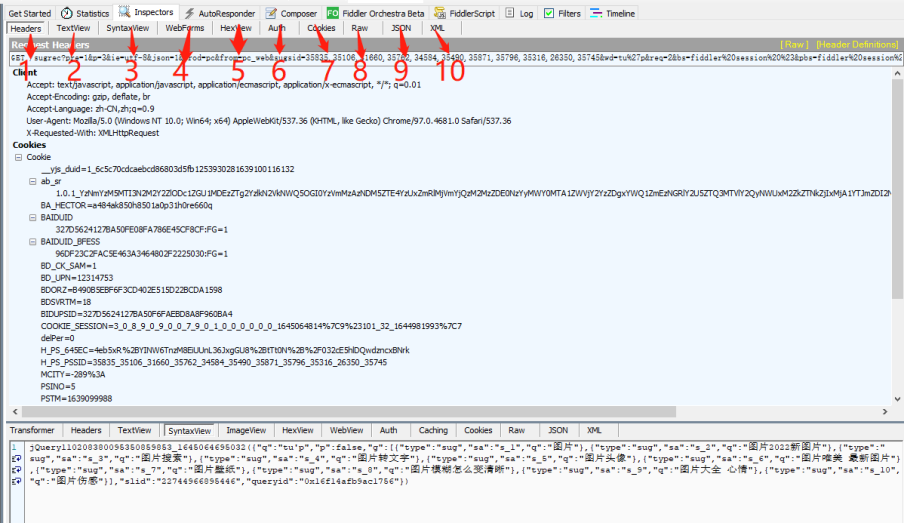
Task: Open the Timeline tab
Action: [620, 13]
